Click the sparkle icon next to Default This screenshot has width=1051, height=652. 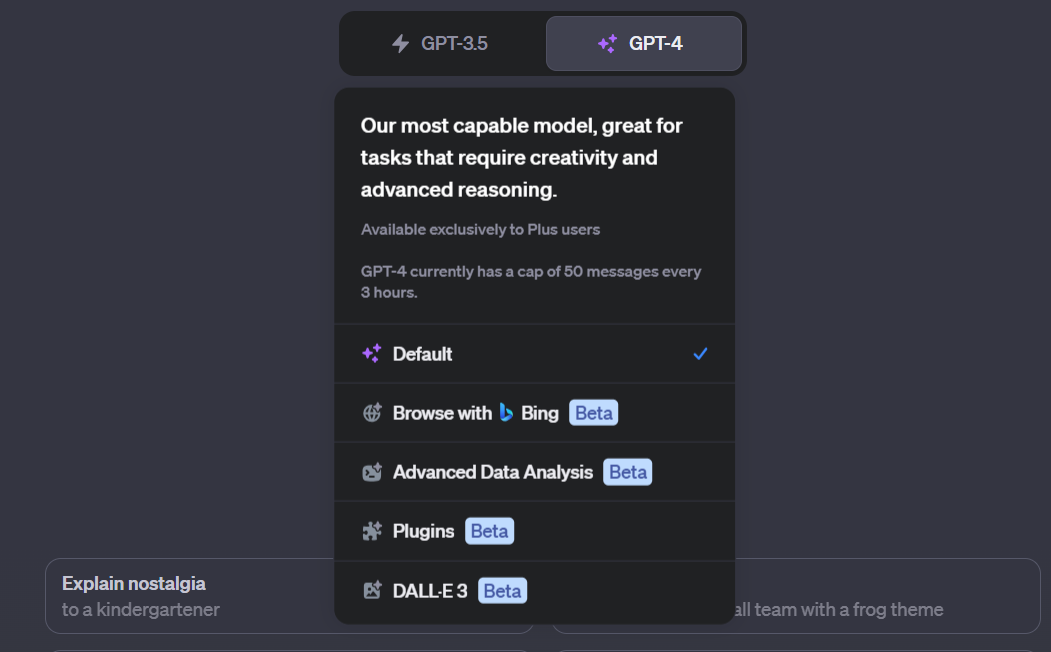pos(372,353)
